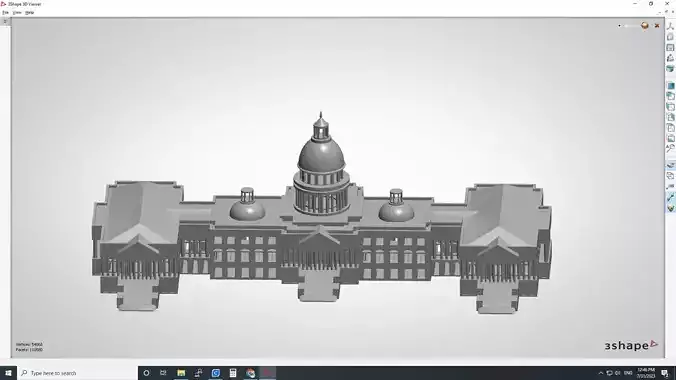Toggle the highlighted diagonal measure tool icon
Image resolution: width=676 pixels, height=380 pixels.
pyautogui.click(x=670, y=197)
